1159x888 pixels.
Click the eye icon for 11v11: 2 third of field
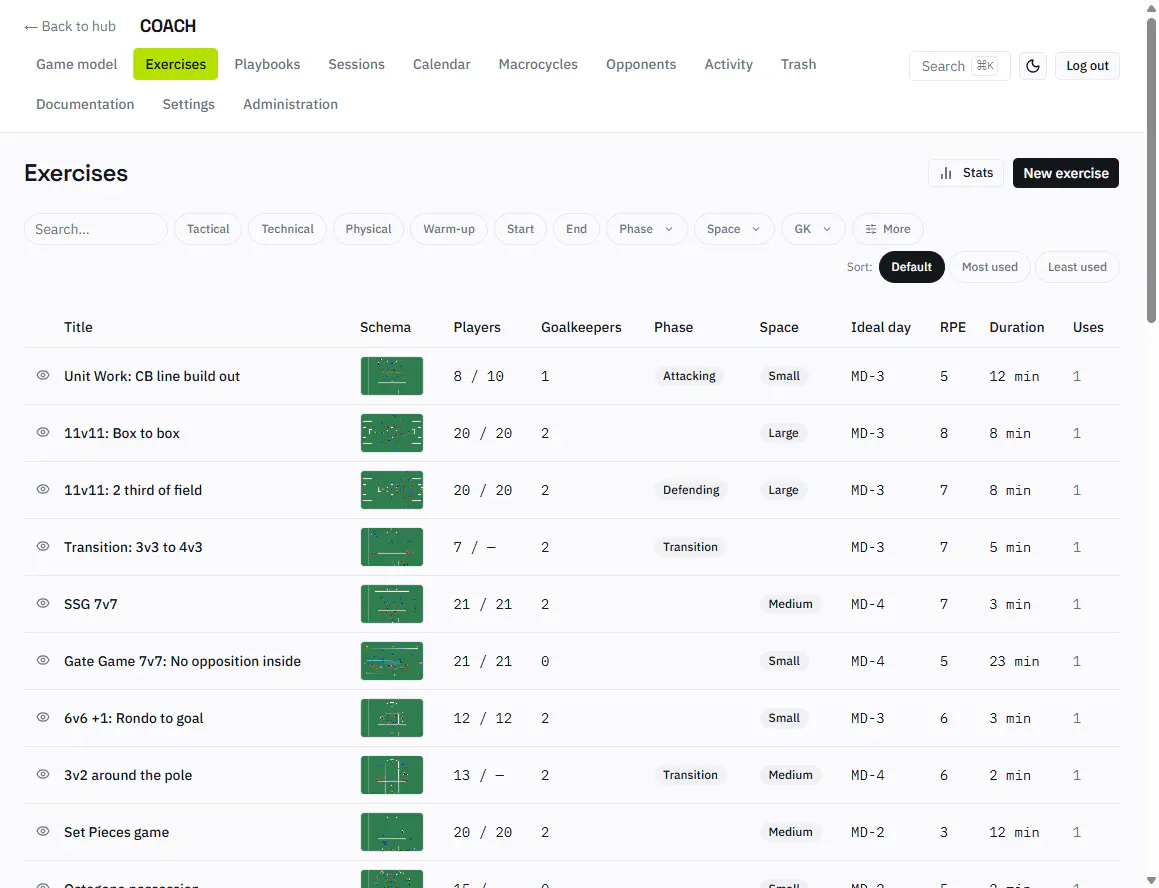coord(43,489)
